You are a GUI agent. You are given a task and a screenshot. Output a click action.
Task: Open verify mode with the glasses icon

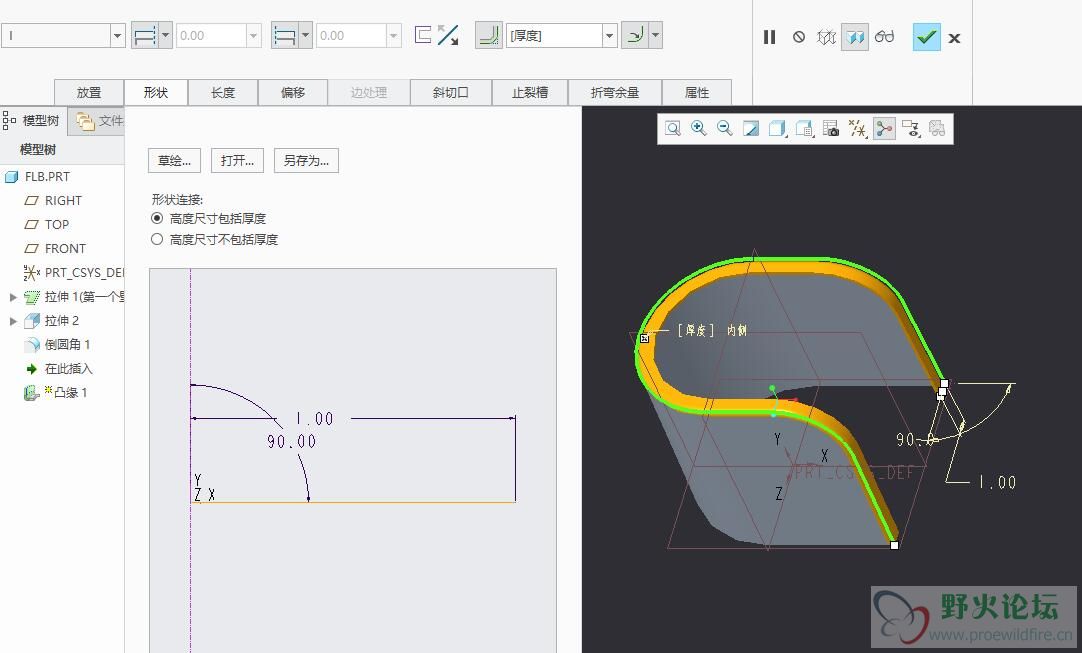(x=884, y=37)
